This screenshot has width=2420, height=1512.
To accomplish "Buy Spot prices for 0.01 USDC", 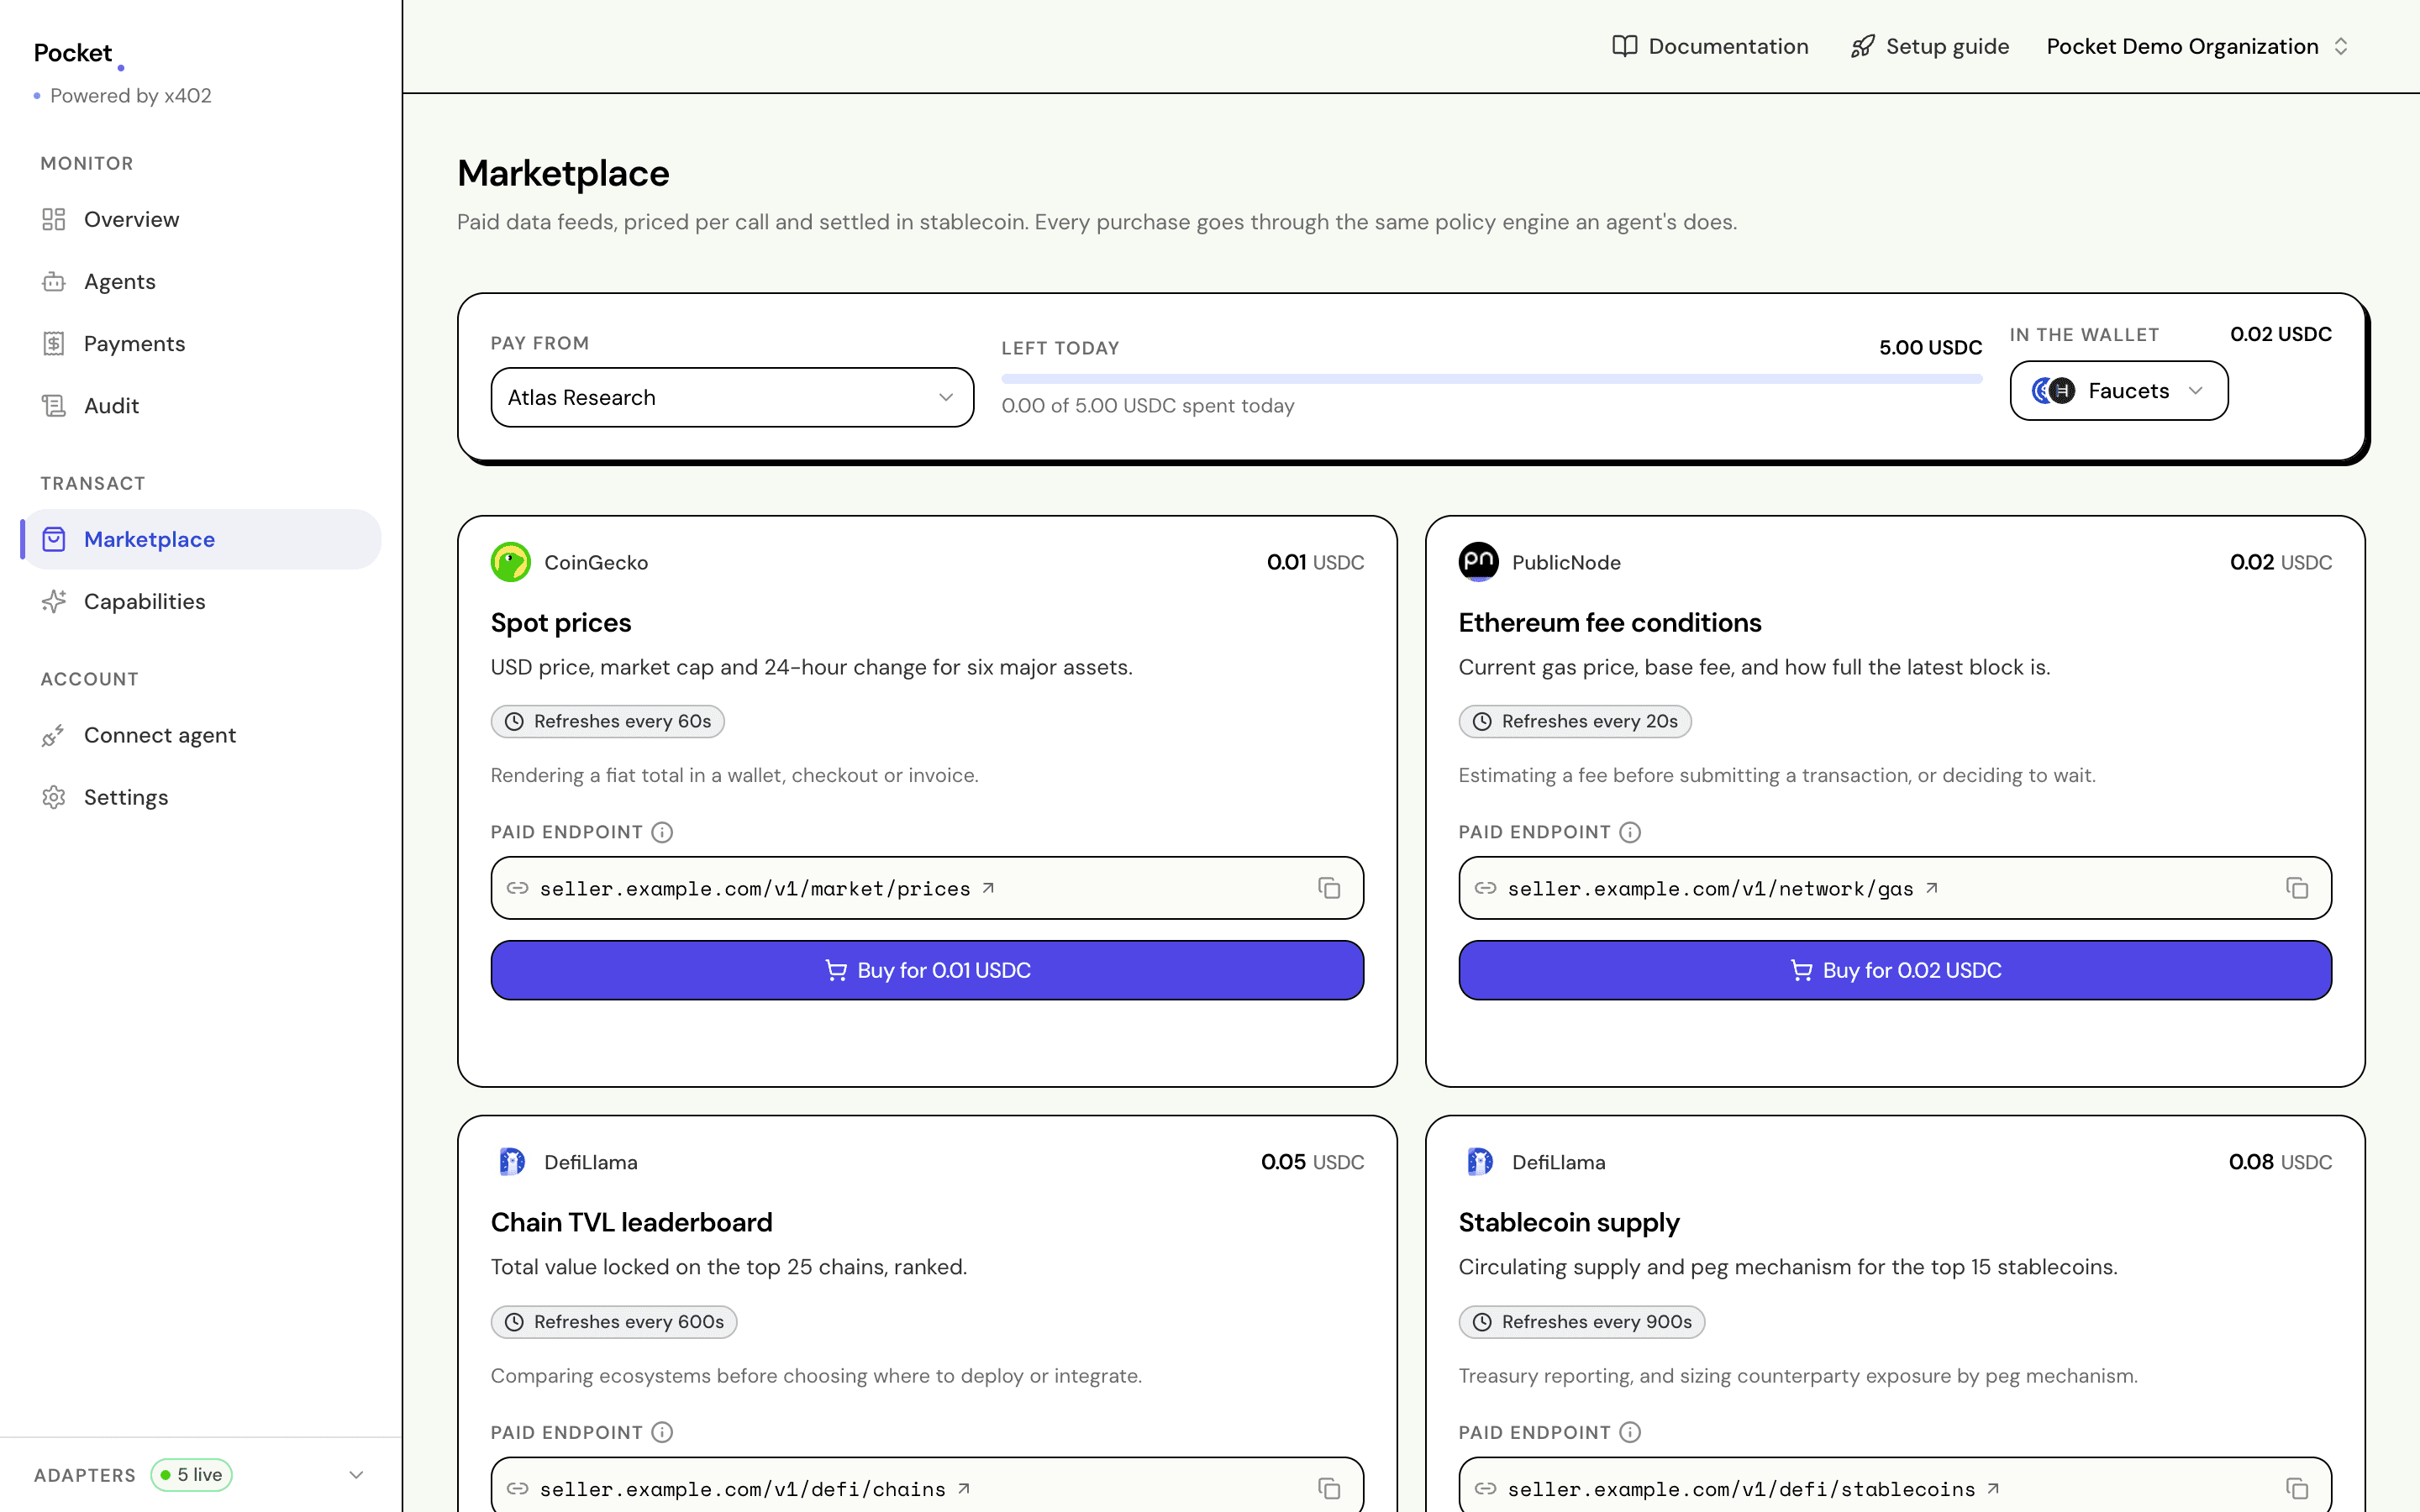I will tap(927, 970).
